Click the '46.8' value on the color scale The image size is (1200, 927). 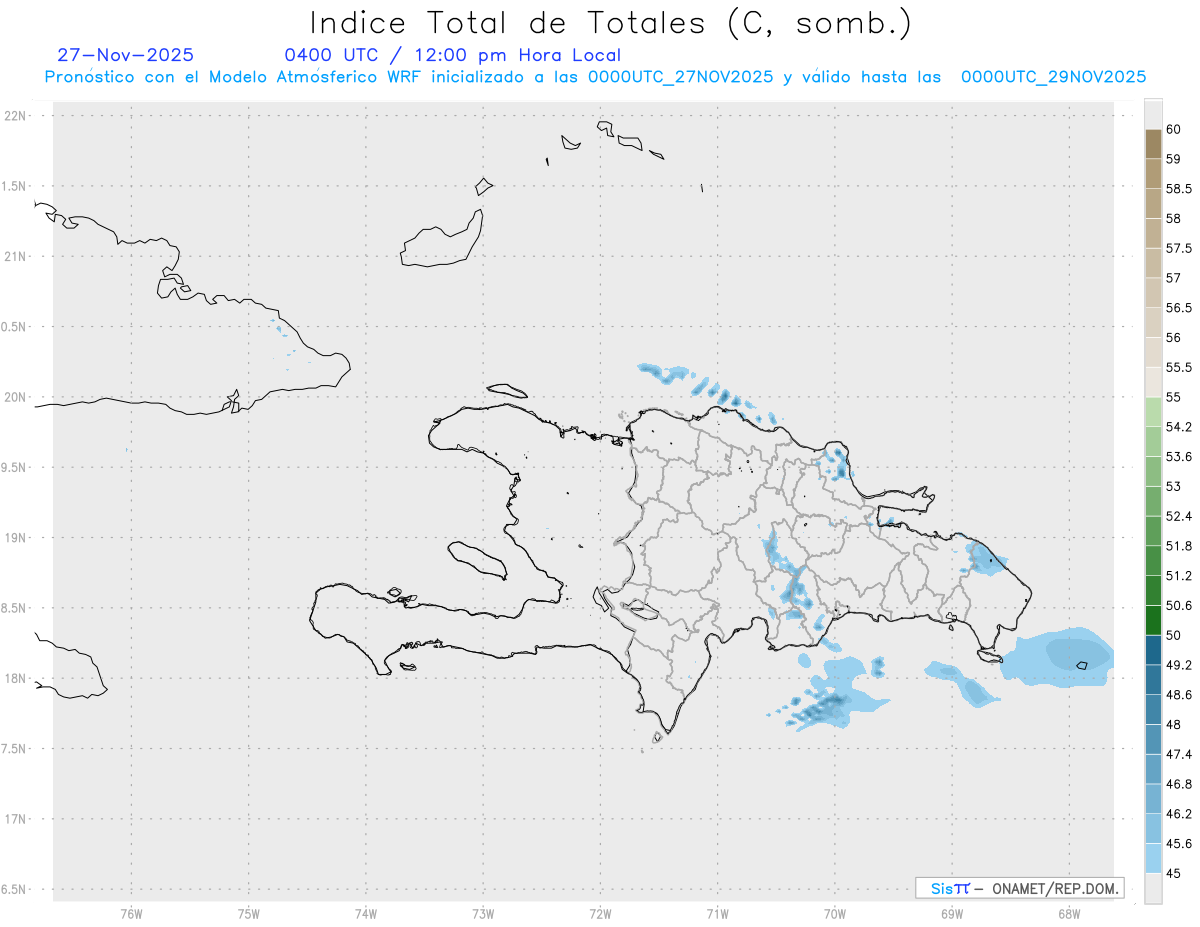pos(1178,784)
